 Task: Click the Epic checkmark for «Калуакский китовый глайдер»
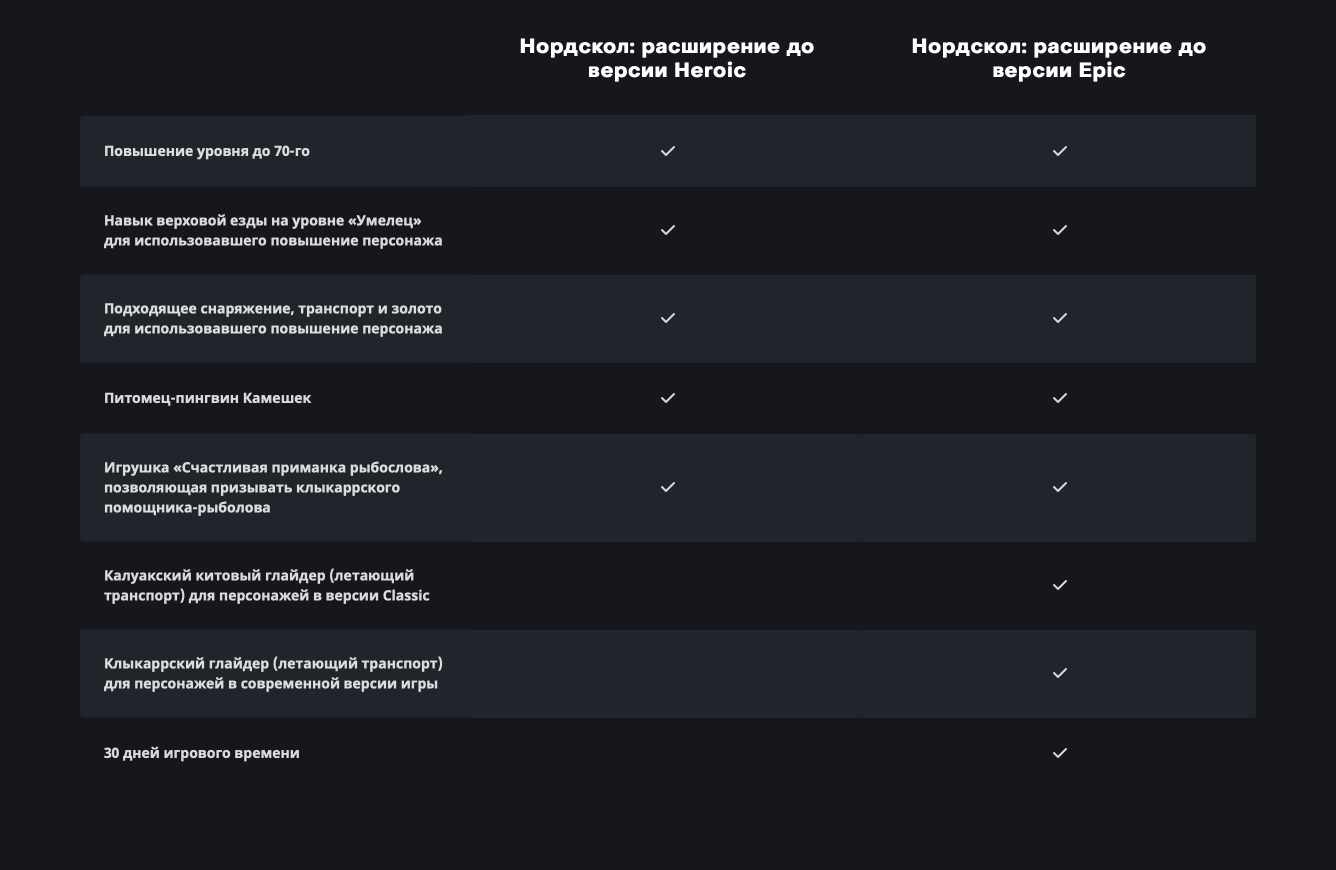(x=1059, y=585)
